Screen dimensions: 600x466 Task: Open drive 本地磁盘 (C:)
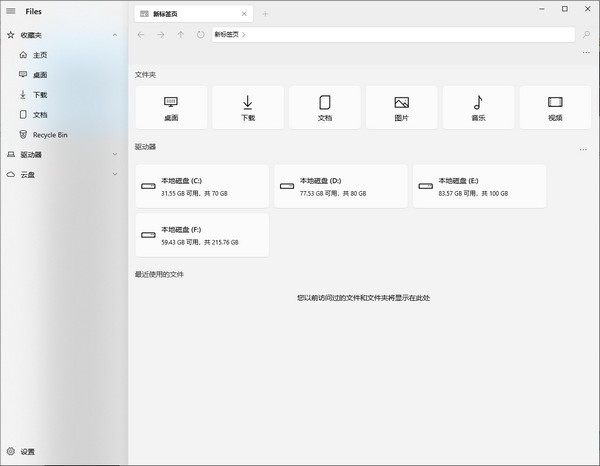202,186
